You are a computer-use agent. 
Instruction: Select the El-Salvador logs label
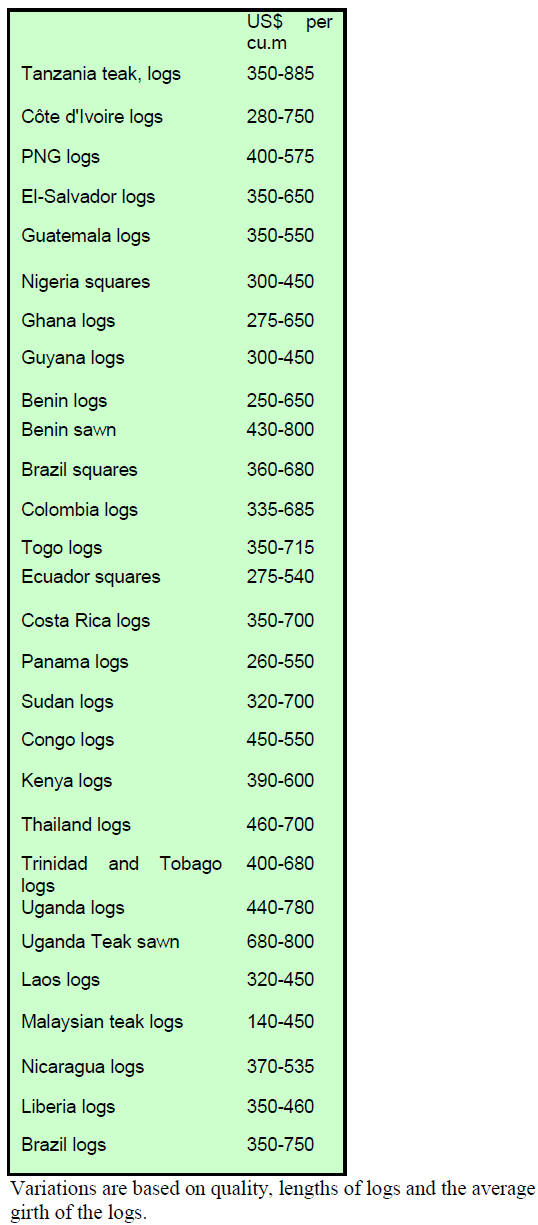[88, 197]
